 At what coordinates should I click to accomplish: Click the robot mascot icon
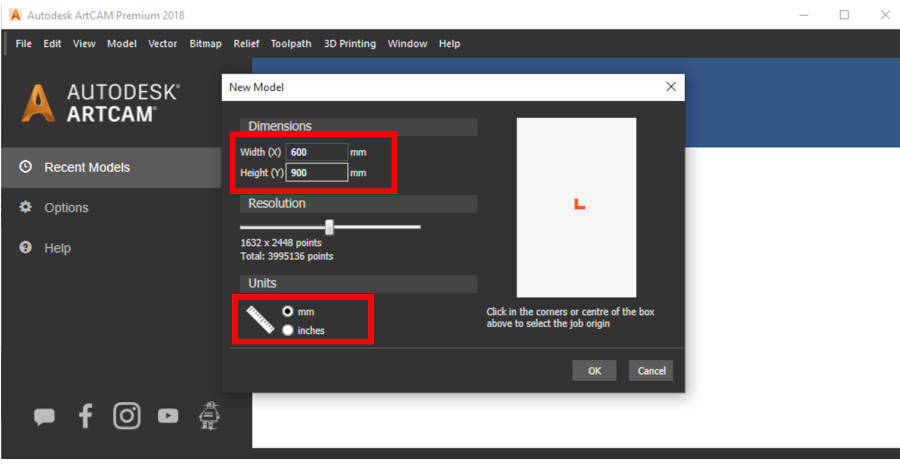pos(210,416)
